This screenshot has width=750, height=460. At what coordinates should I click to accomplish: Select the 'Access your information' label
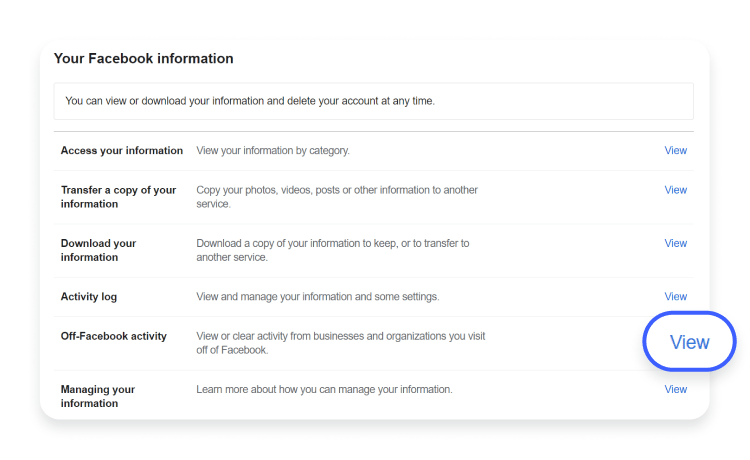click(x=121, y=151)
